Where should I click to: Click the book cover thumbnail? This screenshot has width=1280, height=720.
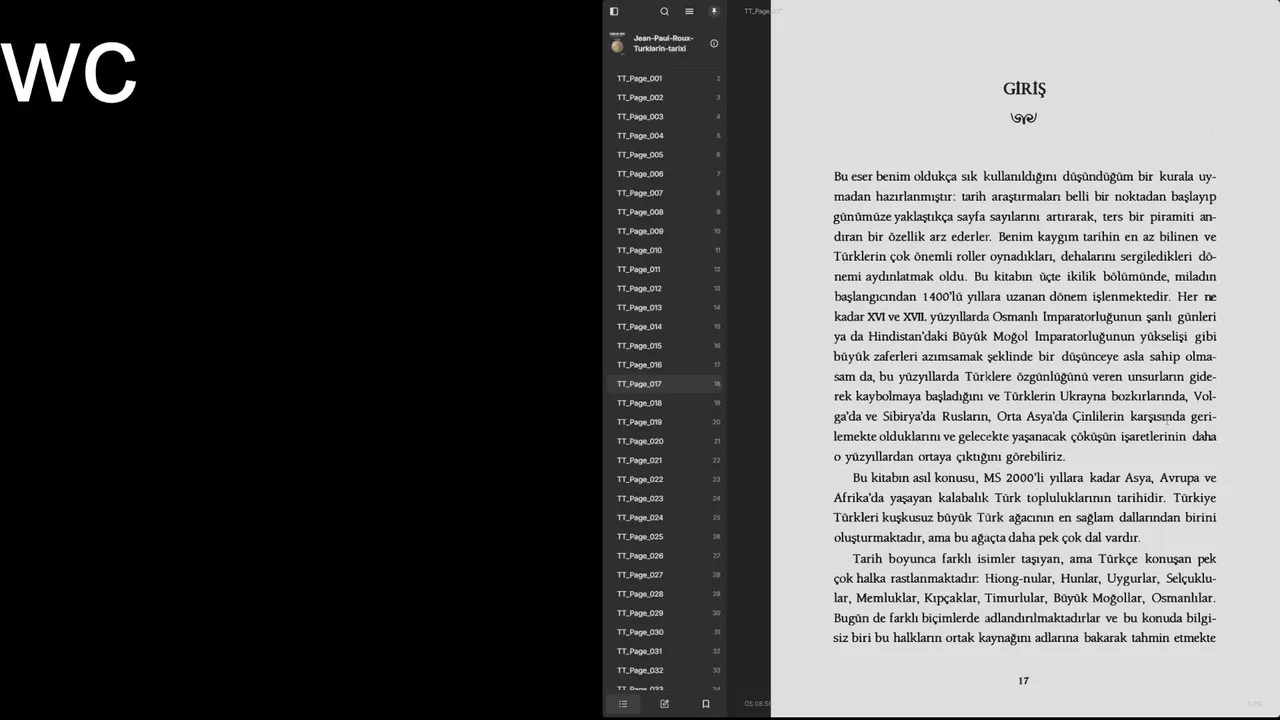[617, 43]
